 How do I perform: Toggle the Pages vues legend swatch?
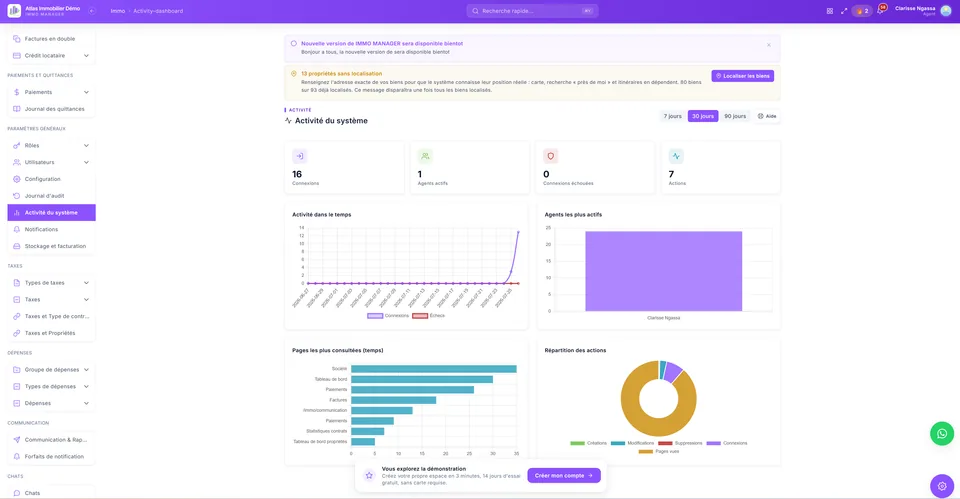pyautogui.click(x=646, y=452)
